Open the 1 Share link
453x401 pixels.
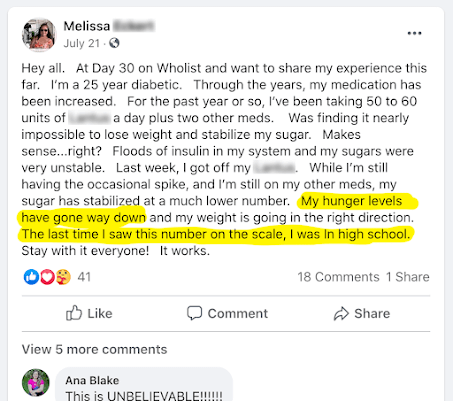click(x=408, y=277)
